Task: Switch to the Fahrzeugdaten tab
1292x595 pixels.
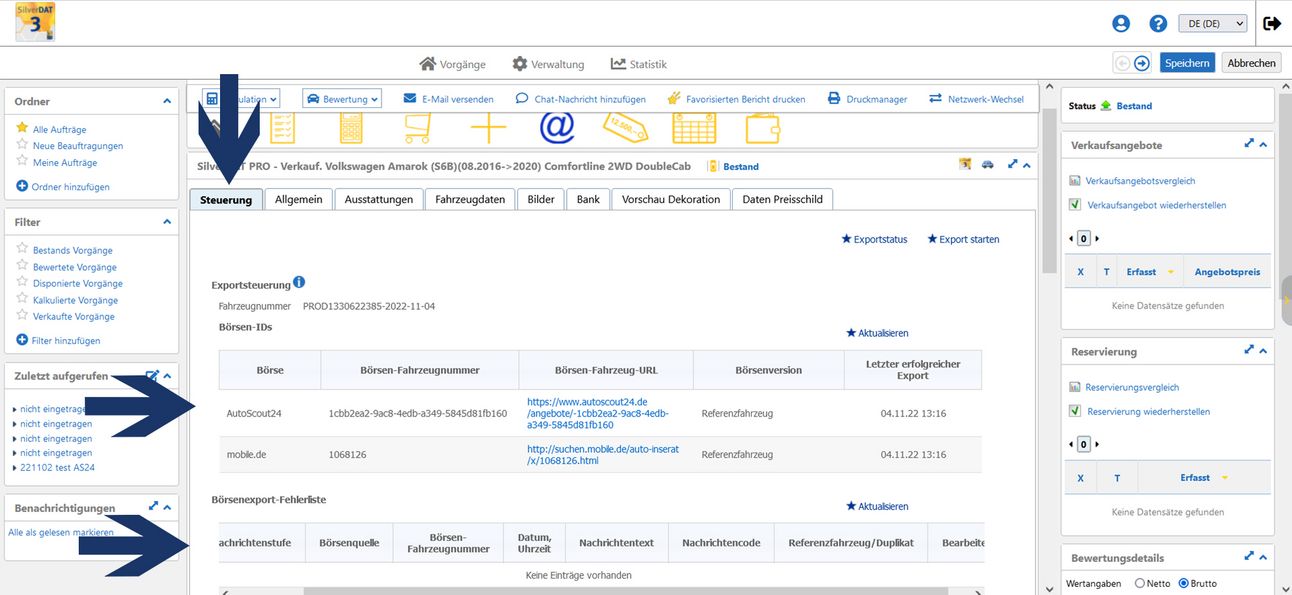Action: point(470,199)
